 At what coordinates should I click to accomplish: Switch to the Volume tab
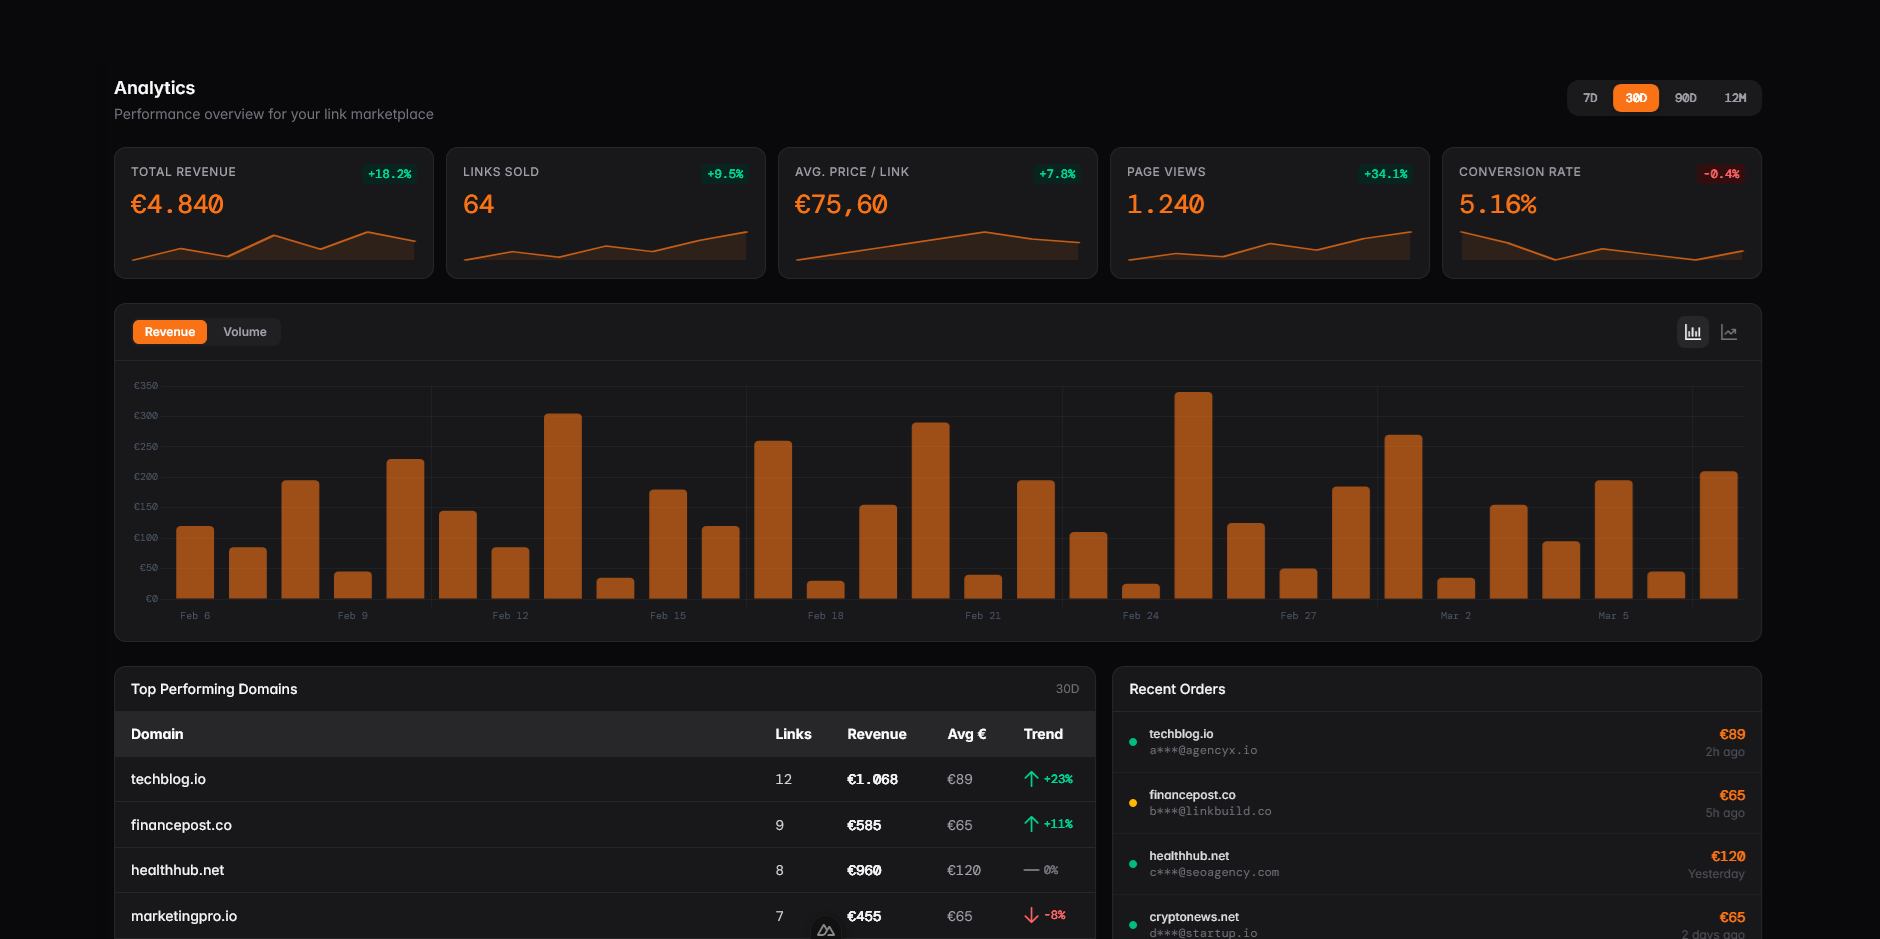click(244, 331)
